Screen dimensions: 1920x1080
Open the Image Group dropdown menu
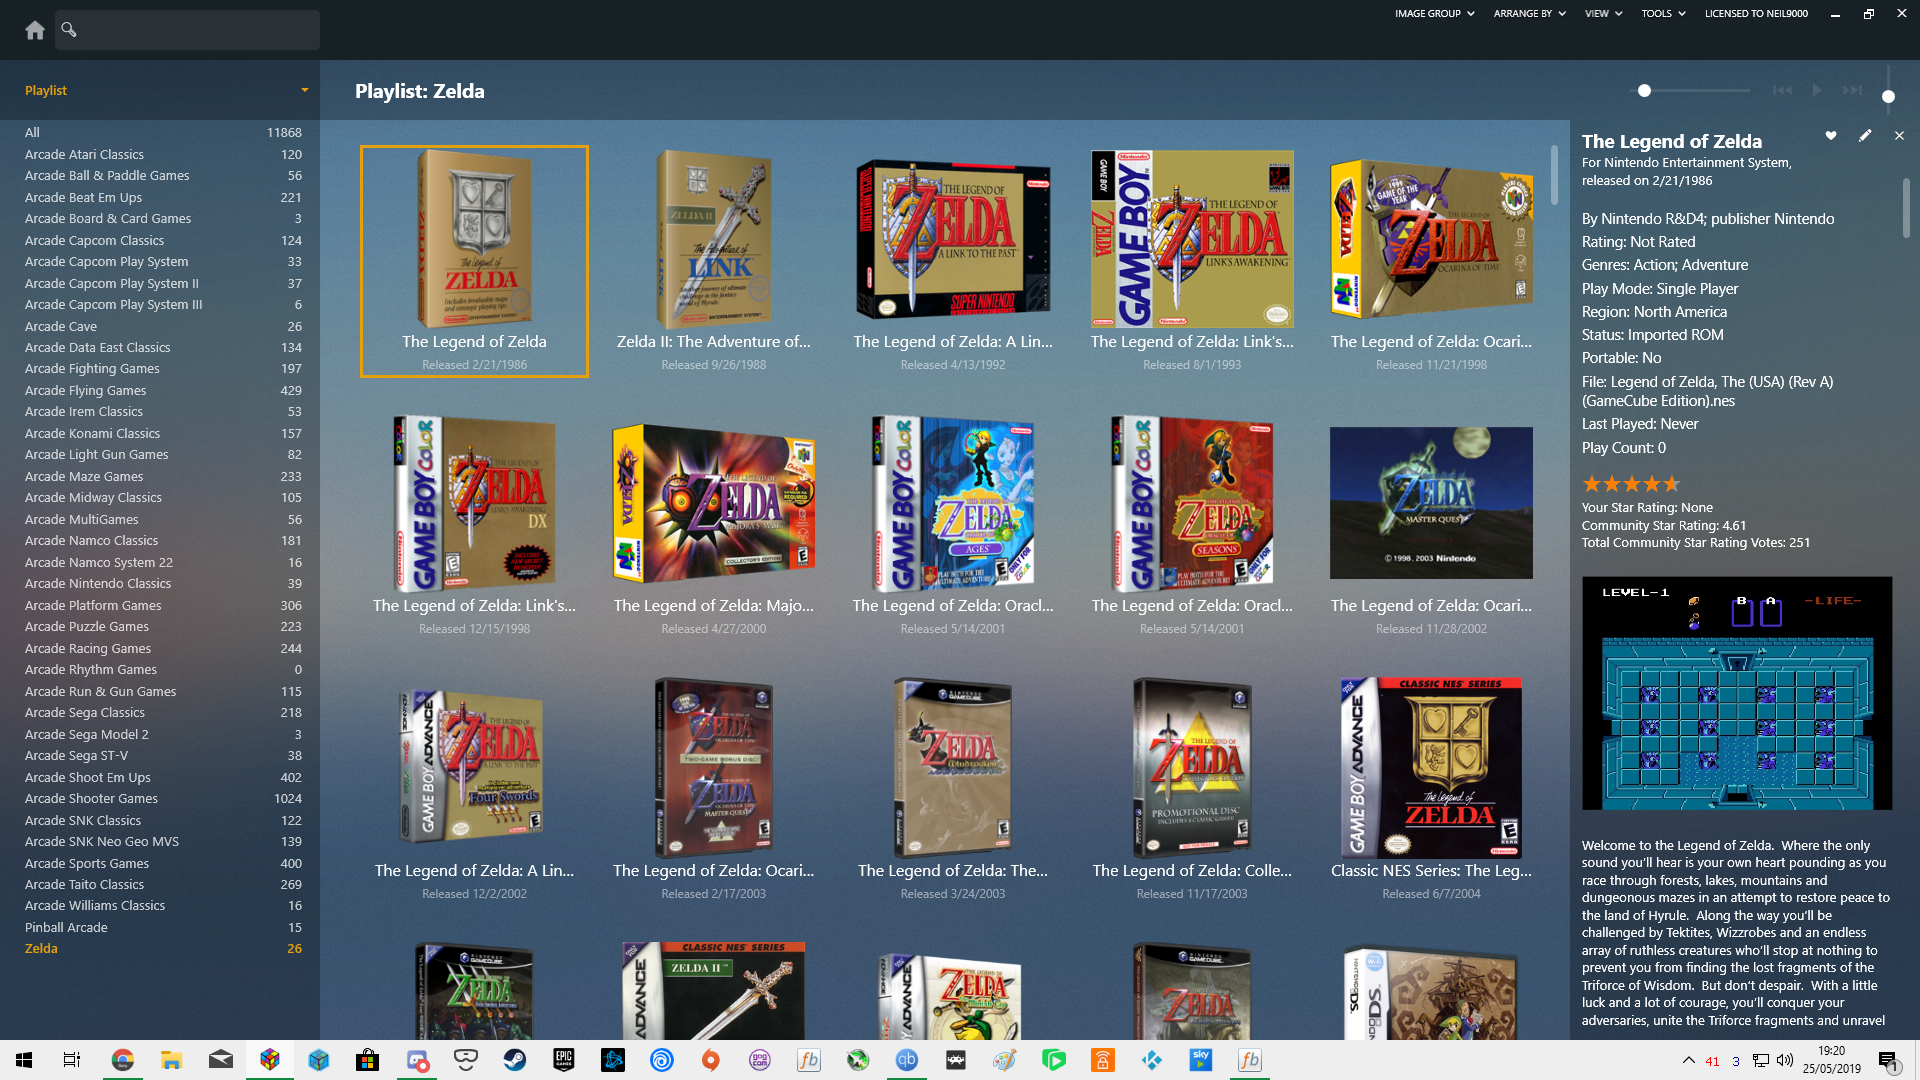pyautogui.click(x=1434, y=14)
